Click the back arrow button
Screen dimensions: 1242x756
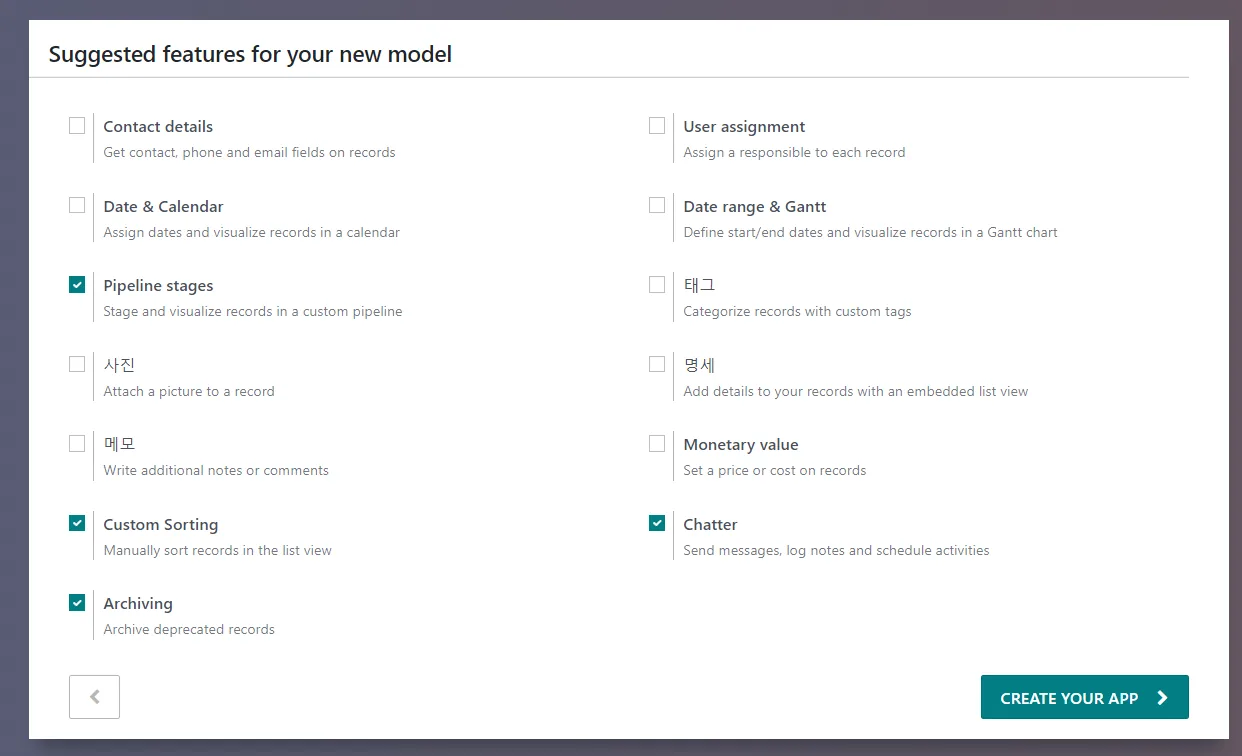pos(94,697)
